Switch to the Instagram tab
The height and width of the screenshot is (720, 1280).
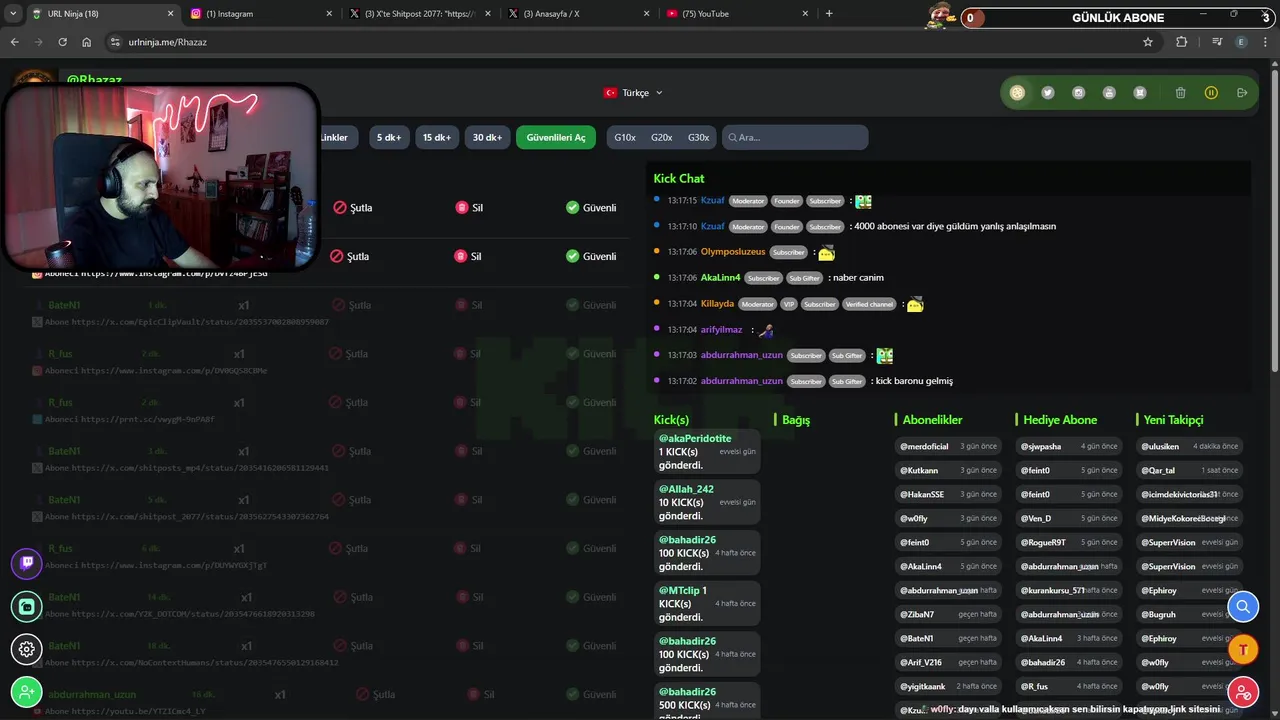coord(262,14)
